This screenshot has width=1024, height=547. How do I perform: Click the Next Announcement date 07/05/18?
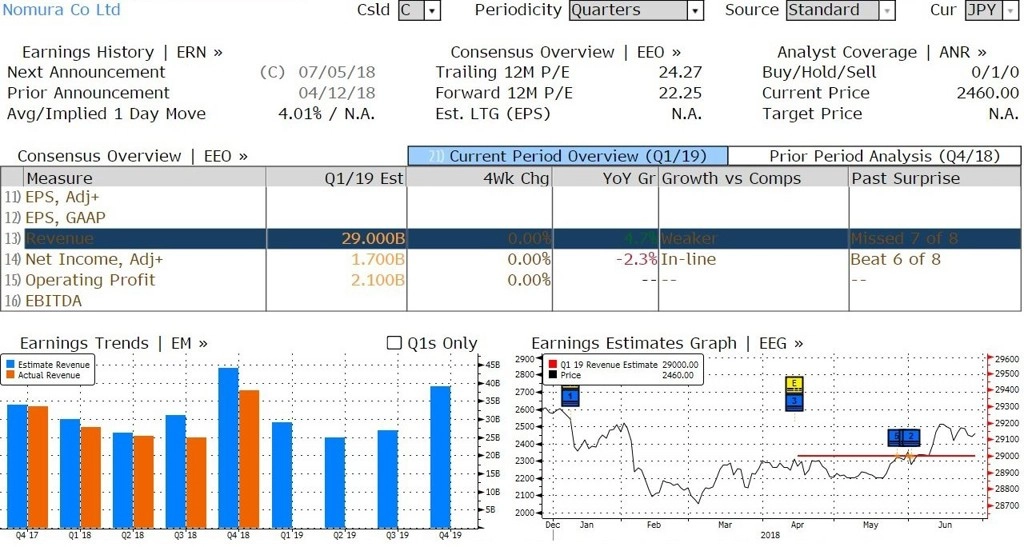[336, 72]
